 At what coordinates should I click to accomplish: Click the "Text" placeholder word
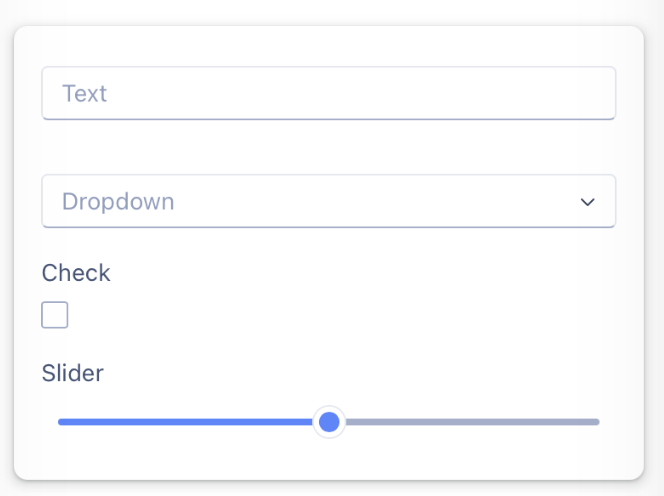[x=85, y=94]
